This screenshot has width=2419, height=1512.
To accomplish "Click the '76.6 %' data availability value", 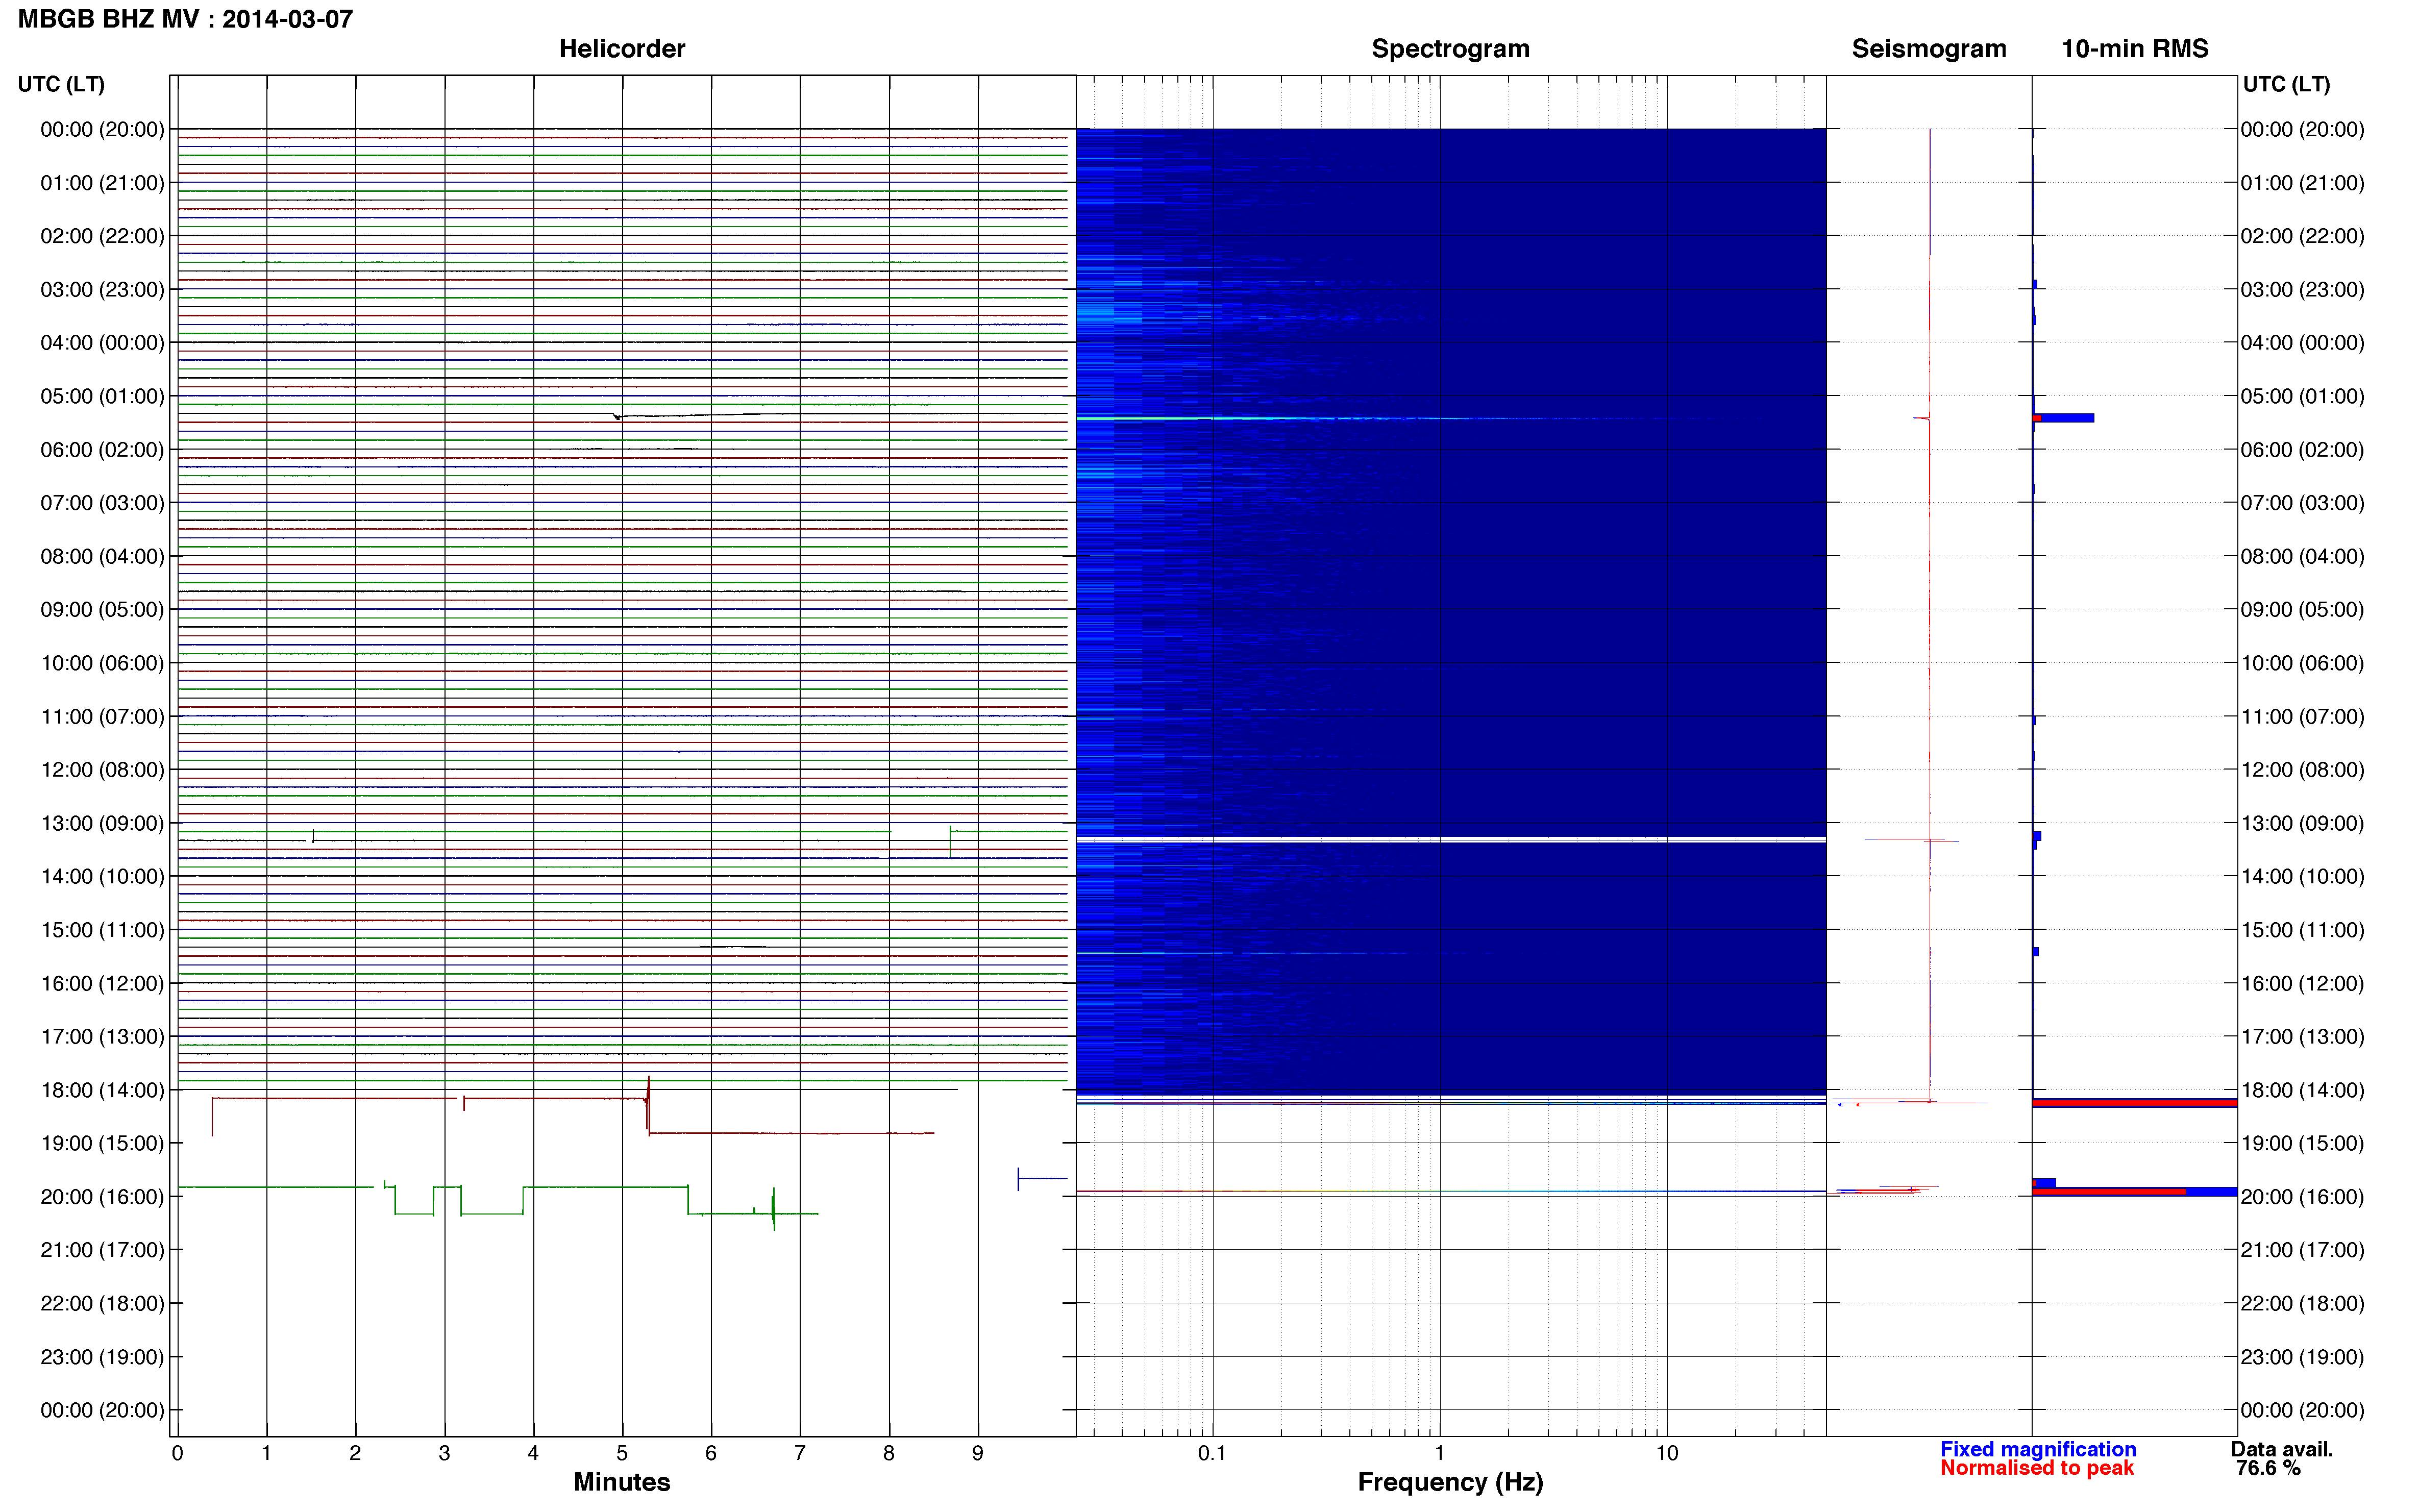I will pos(2268,1468).
